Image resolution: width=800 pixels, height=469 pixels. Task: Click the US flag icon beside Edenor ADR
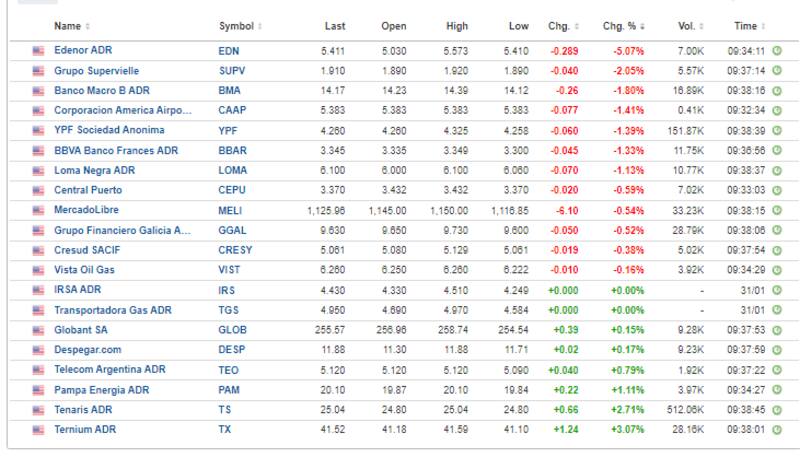click(x=39, y=50)
